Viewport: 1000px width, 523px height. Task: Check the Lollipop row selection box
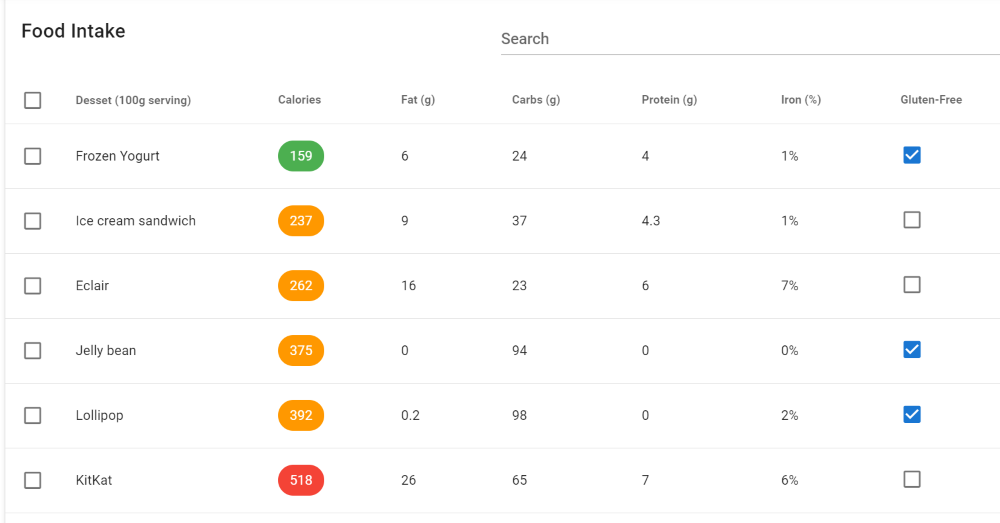33,416
